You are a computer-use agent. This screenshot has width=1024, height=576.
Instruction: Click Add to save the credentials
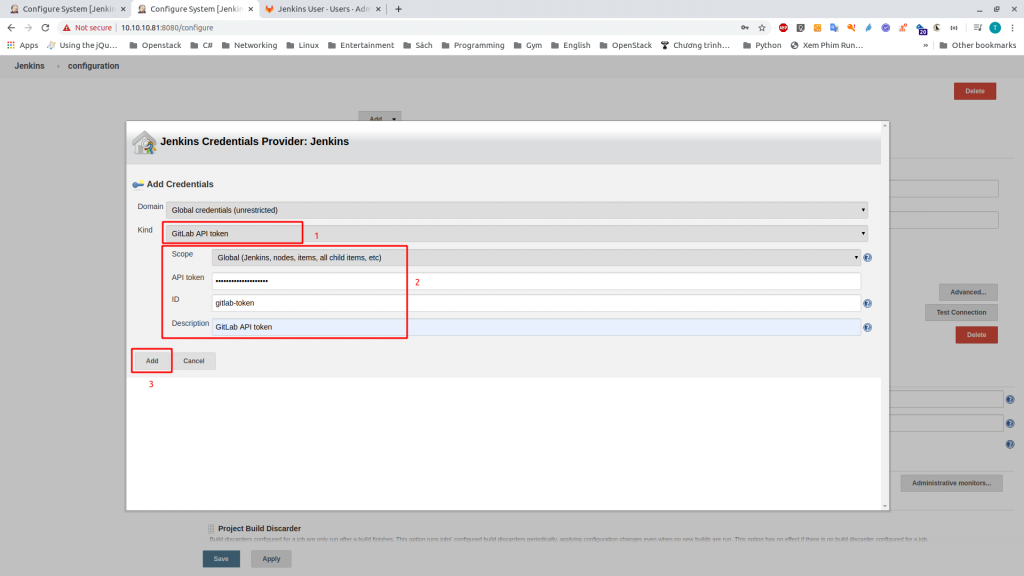(152, 360)
